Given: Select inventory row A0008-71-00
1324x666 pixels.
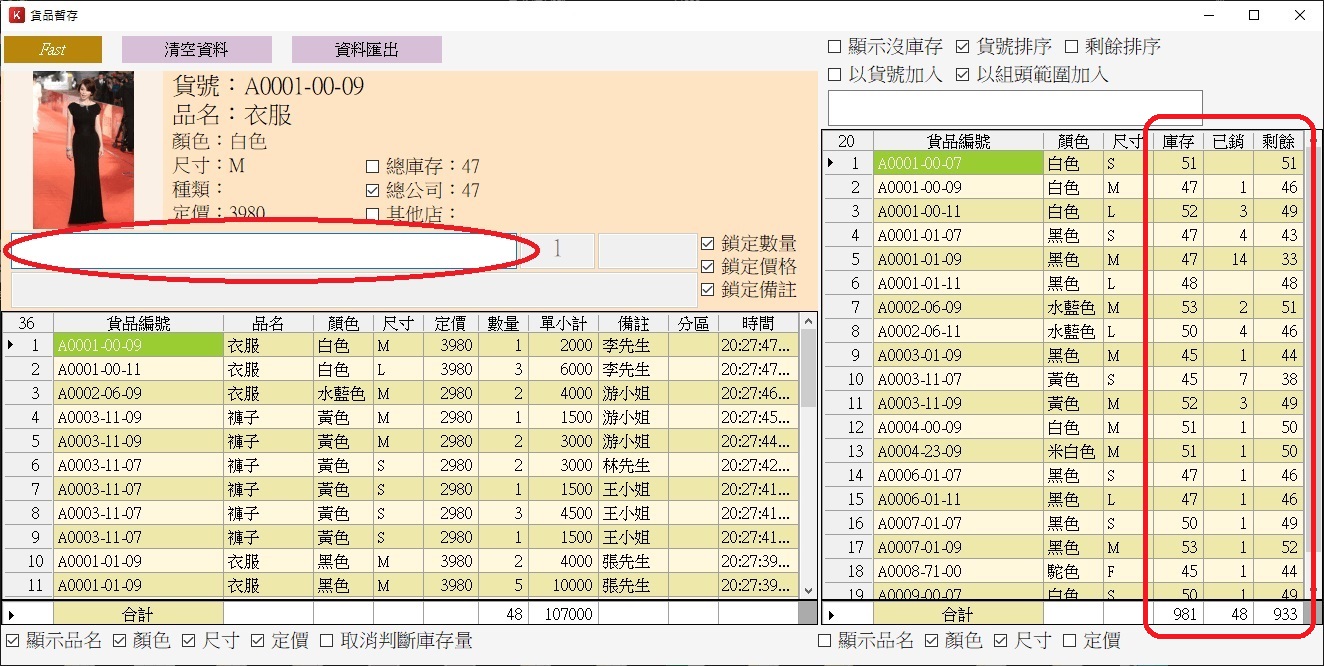Looking at the screenshot, I should click(957, 571).
